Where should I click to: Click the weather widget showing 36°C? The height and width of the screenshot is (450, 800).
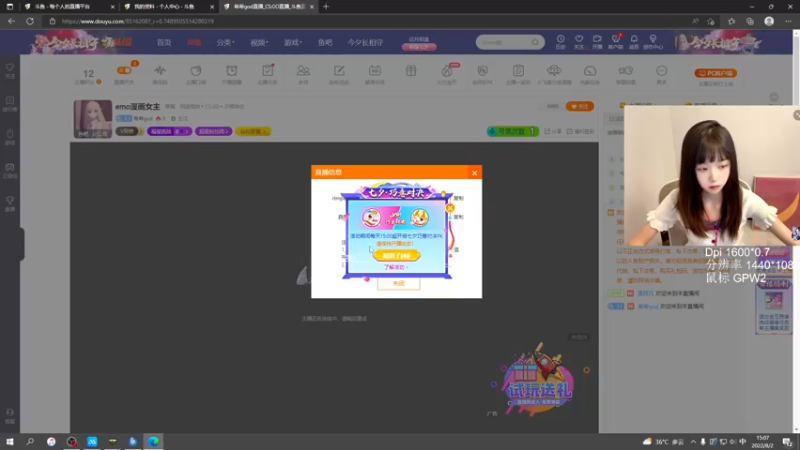coord(663,442)
